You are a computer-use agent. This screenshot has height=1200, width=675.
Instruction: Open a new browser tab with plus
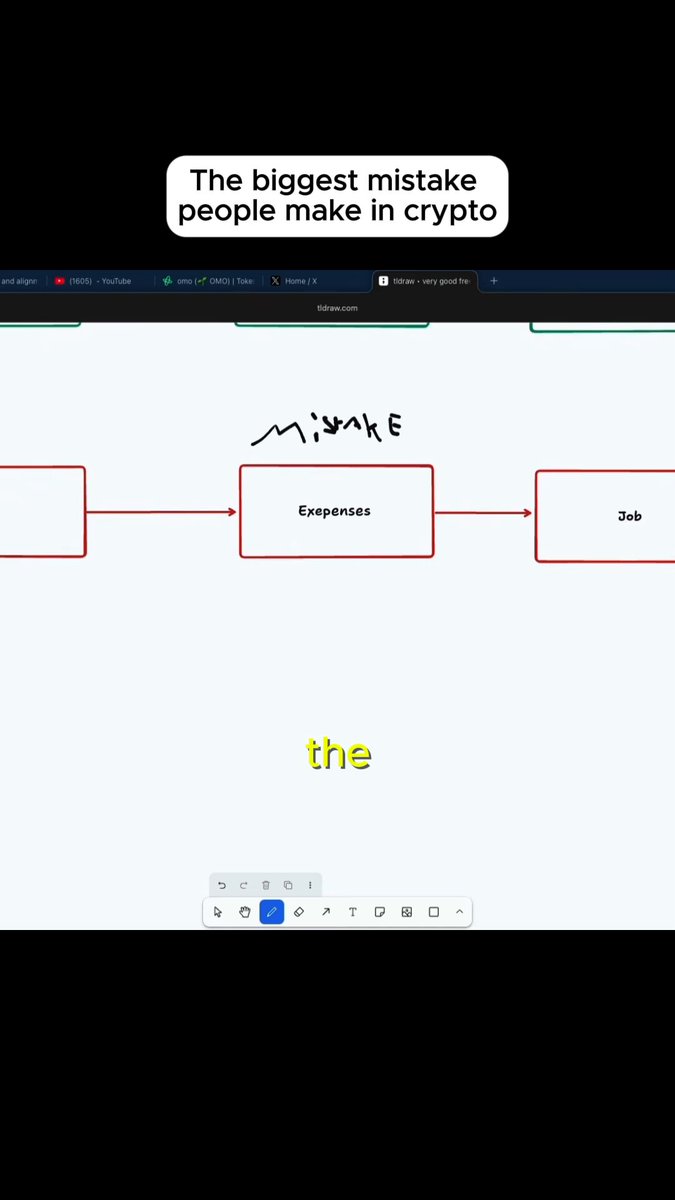pyautogui.click(x=494, y=281)
